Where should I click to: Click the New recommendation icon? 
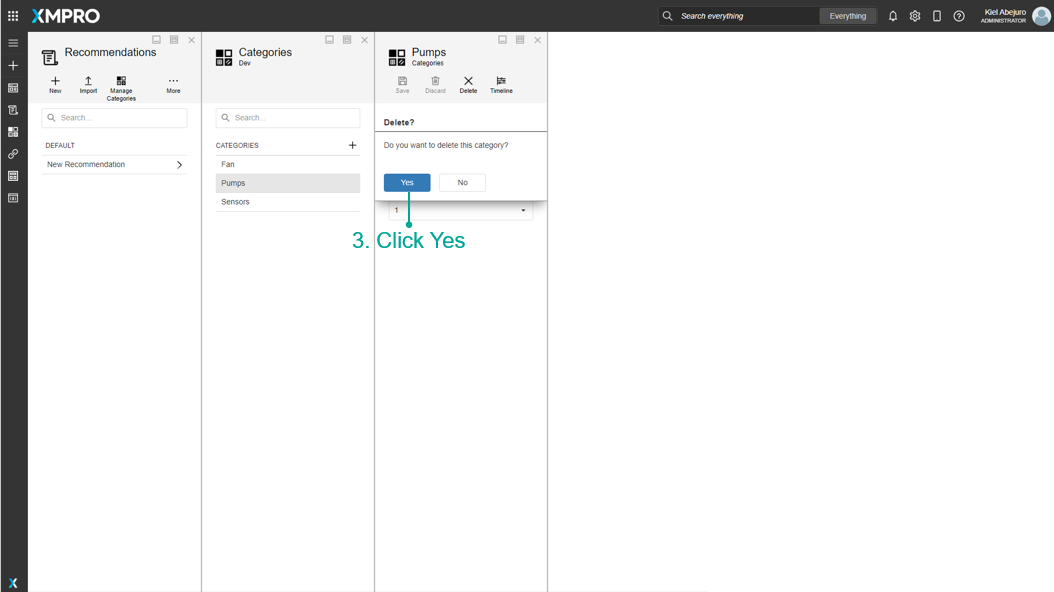55,82
